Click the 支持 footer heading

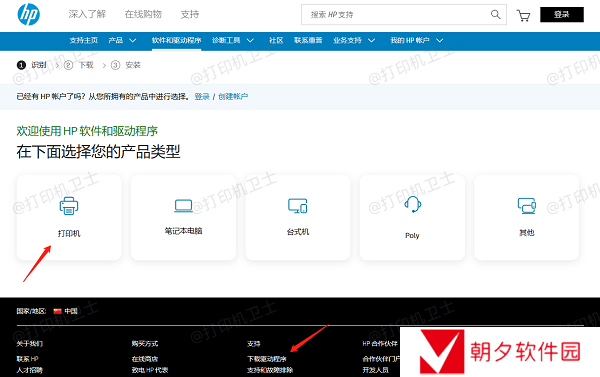(x=254, y=344)
